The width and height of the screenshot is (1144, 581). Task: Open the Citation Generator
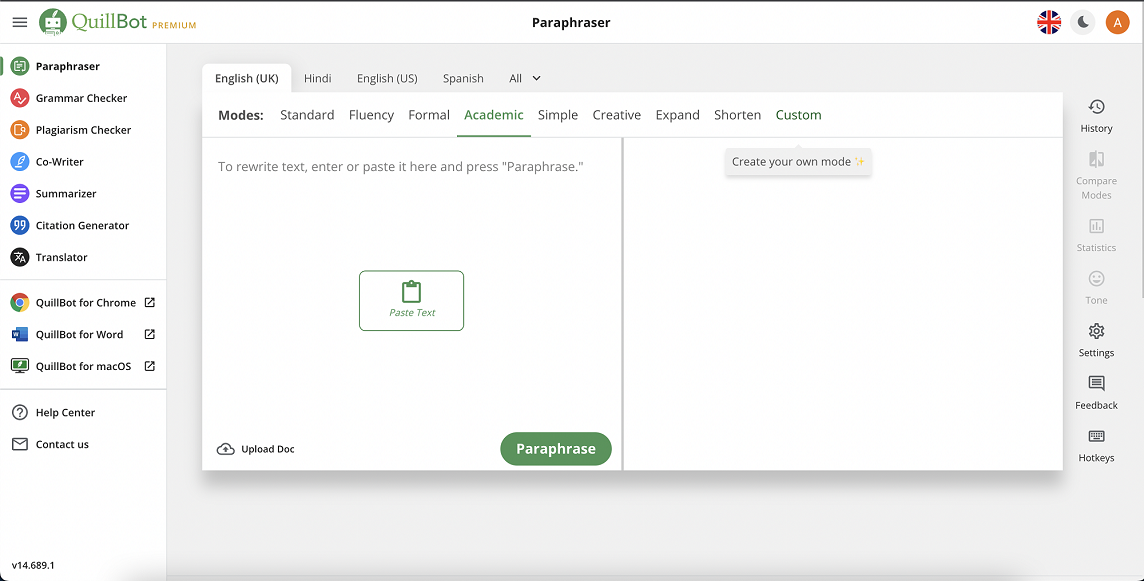(x=82, y=226)
